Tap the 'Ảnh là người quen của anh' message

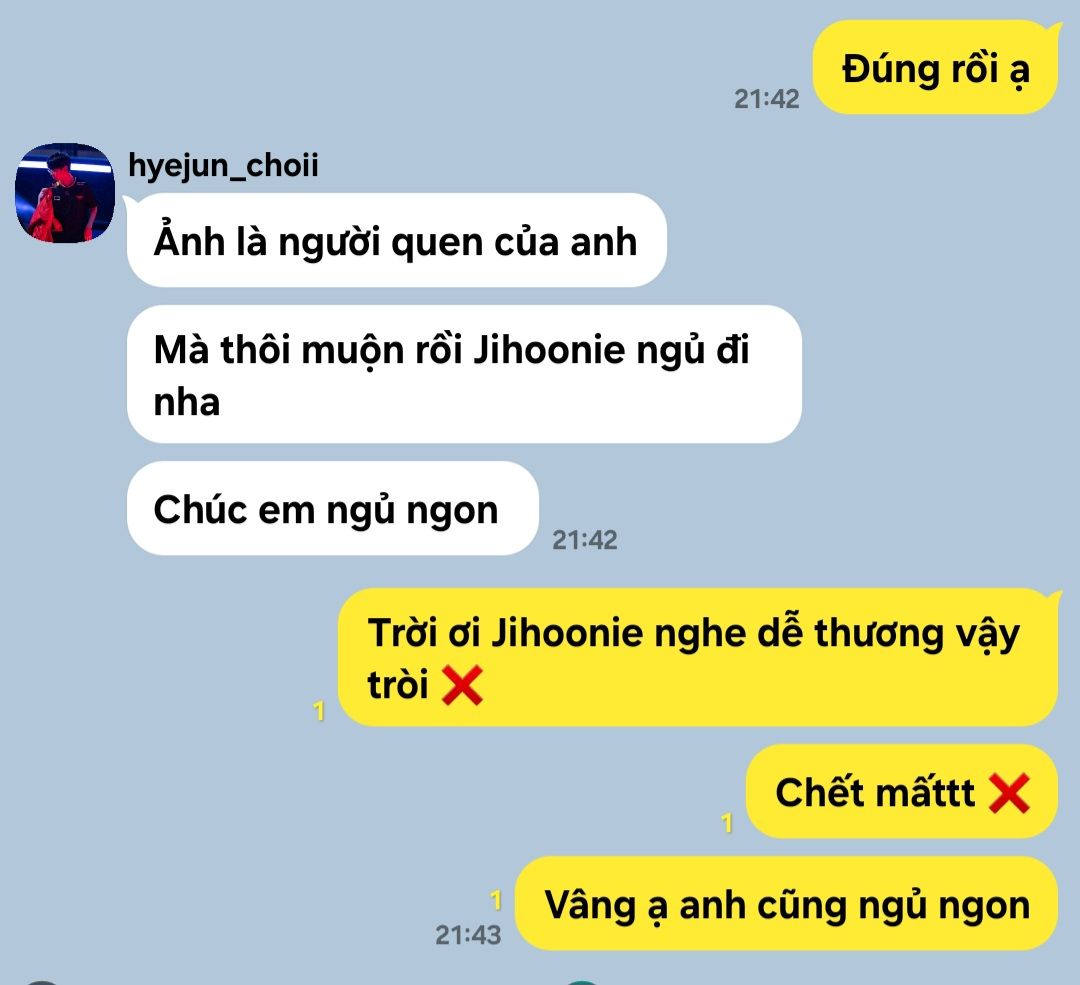[397, 240]
